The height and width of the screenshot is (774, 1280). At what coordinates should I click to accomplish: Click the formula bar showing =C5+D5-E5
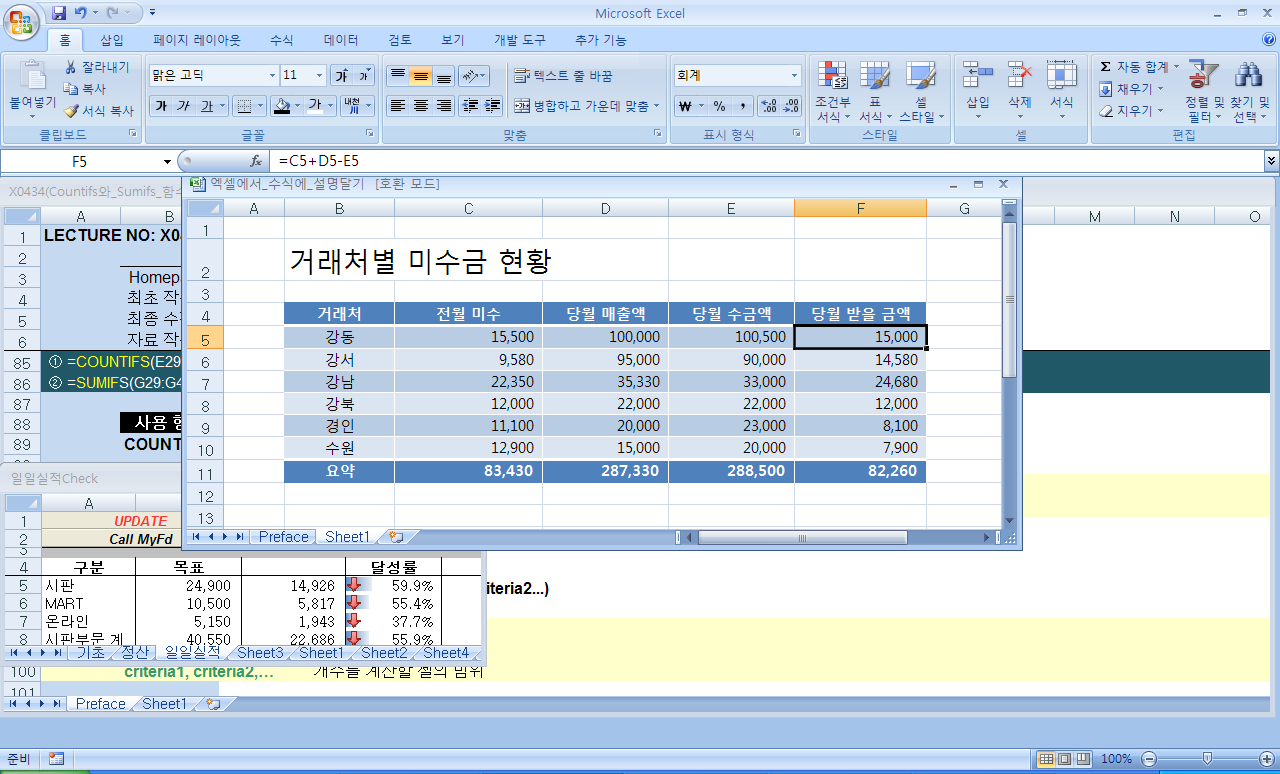coord(768,161)
